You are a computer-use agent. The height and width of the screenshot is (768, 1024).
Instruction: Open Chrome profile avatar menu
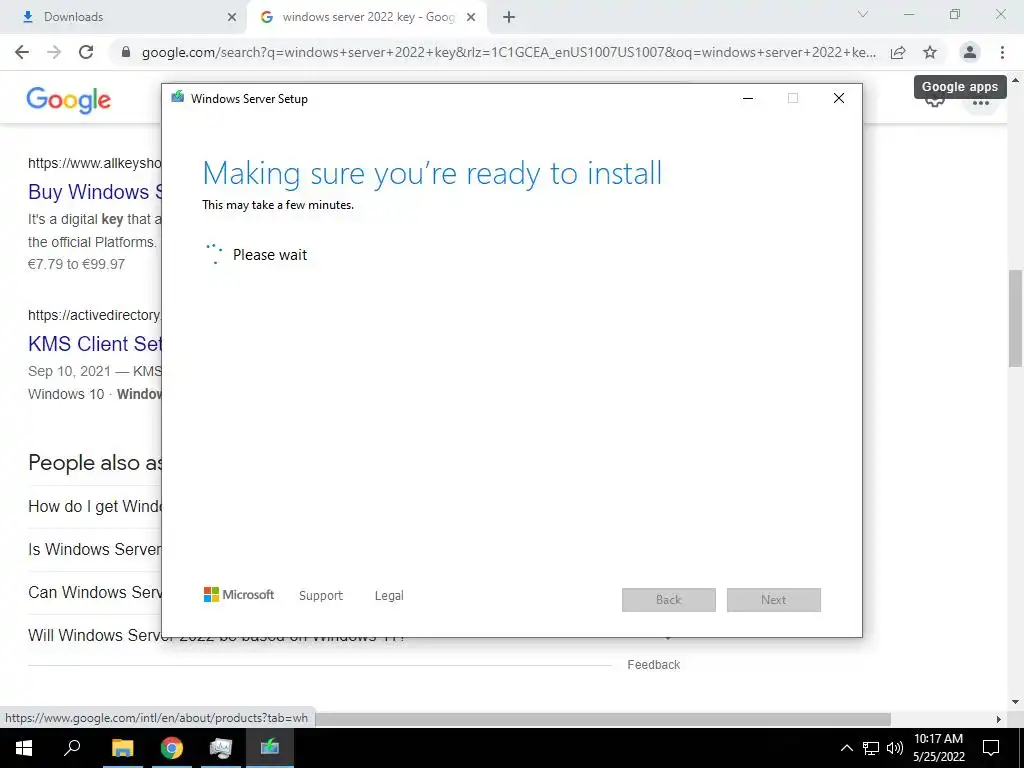pyautogui.click(x=970, y=52)
